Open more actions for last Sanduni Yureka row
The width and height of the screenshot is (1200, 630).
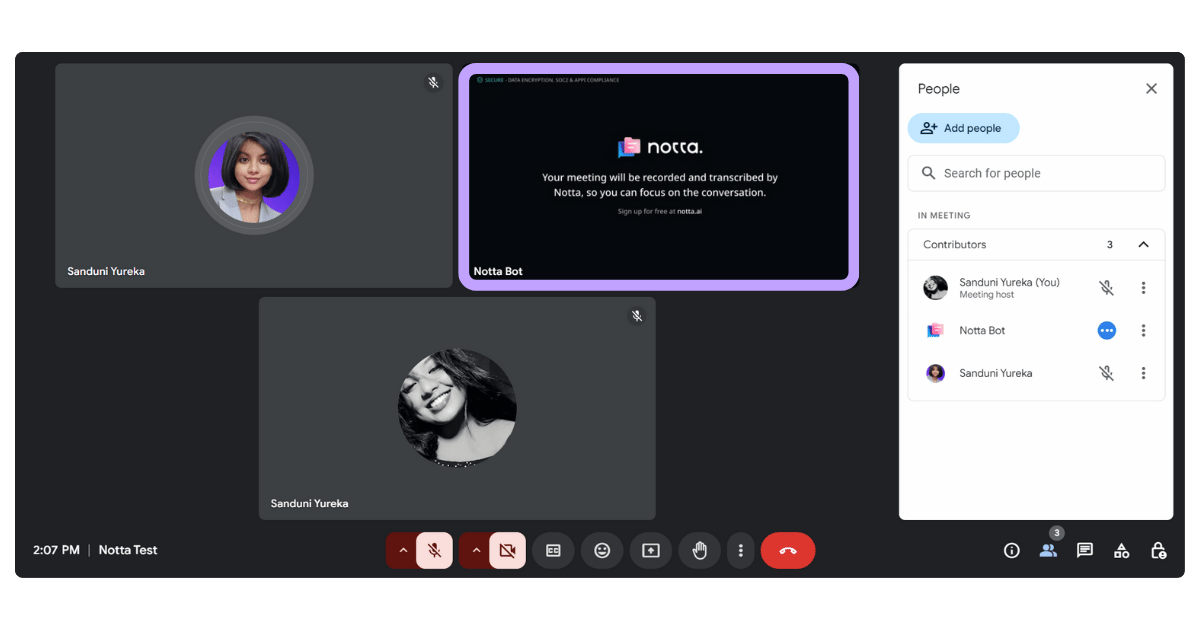click(x=1143, y=373)
